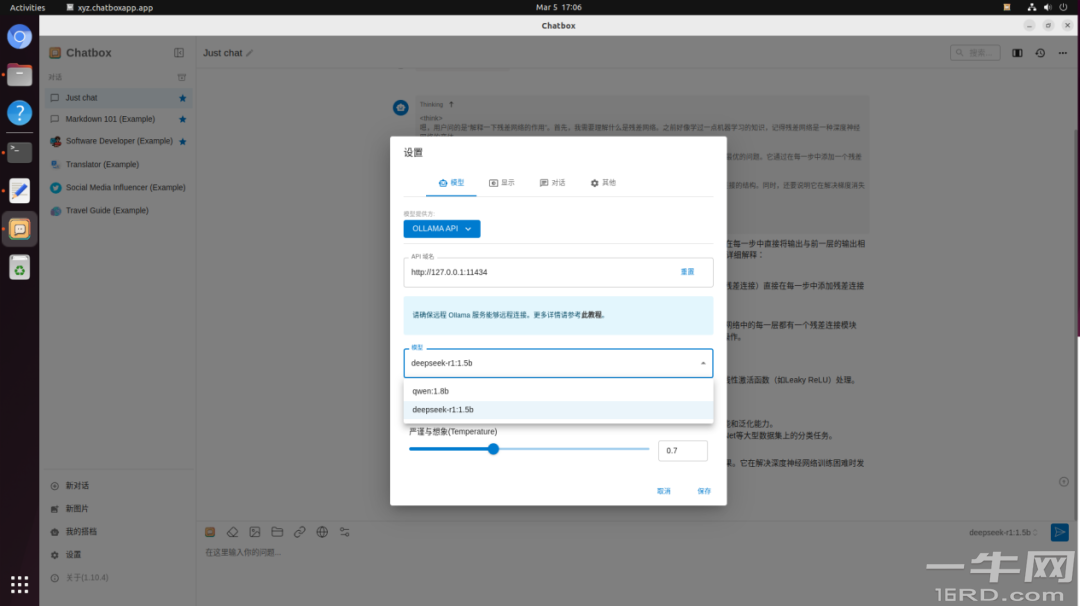This screenshot has height=606, width=1080.
Task: Click the eraser clear-context icon
Action: click(233, 532)
